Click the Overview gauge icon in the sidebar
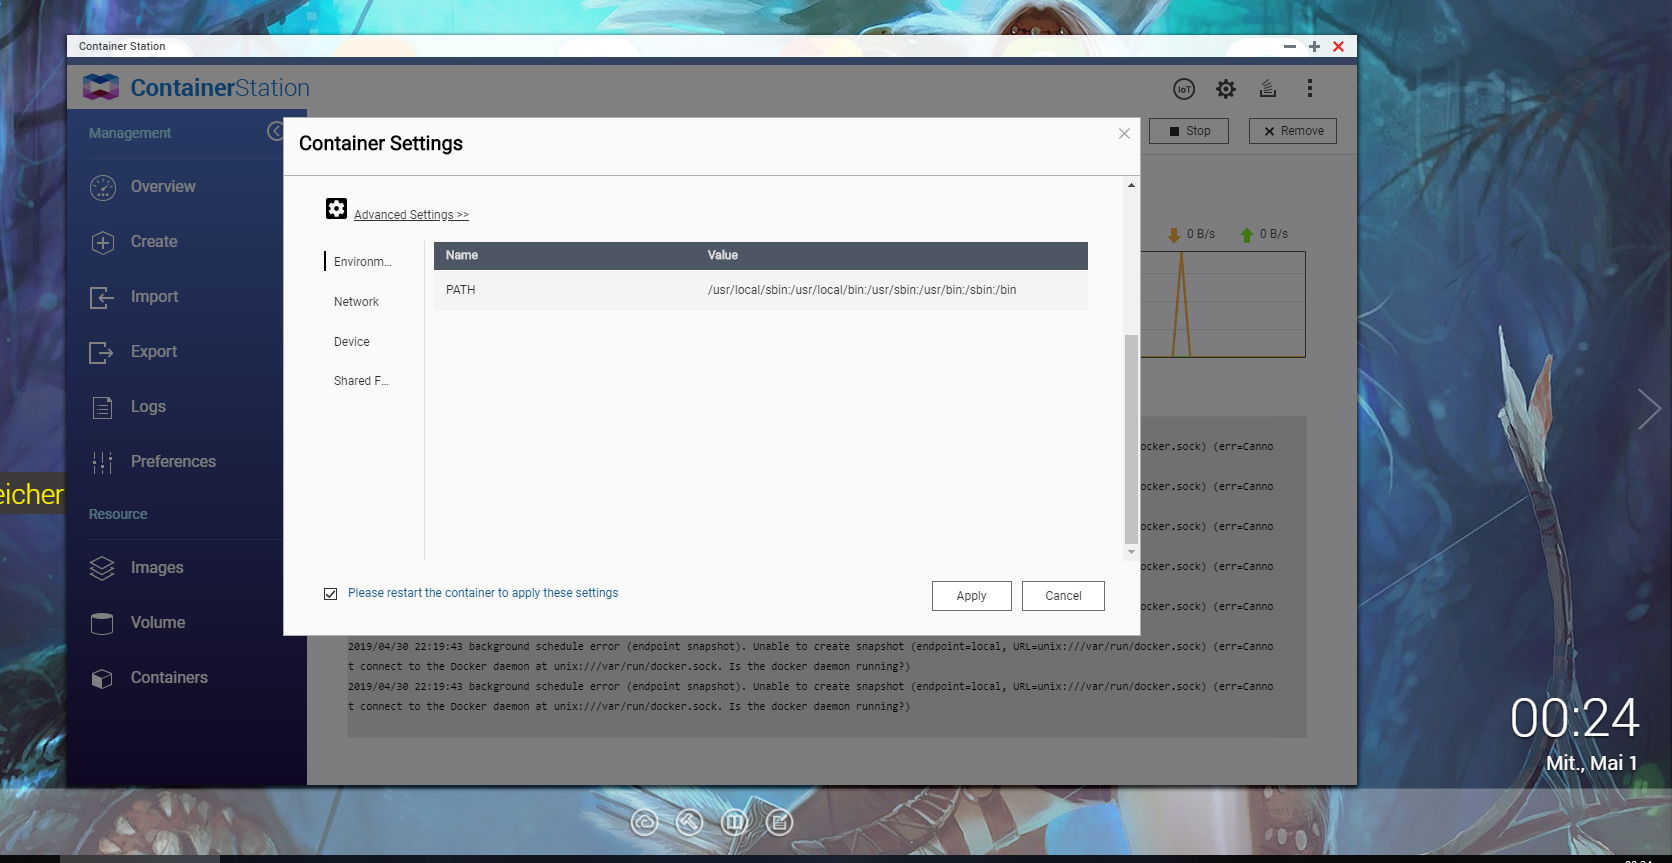The height and width of the screenshot is (863, 1672). click(x=103, y=187)
